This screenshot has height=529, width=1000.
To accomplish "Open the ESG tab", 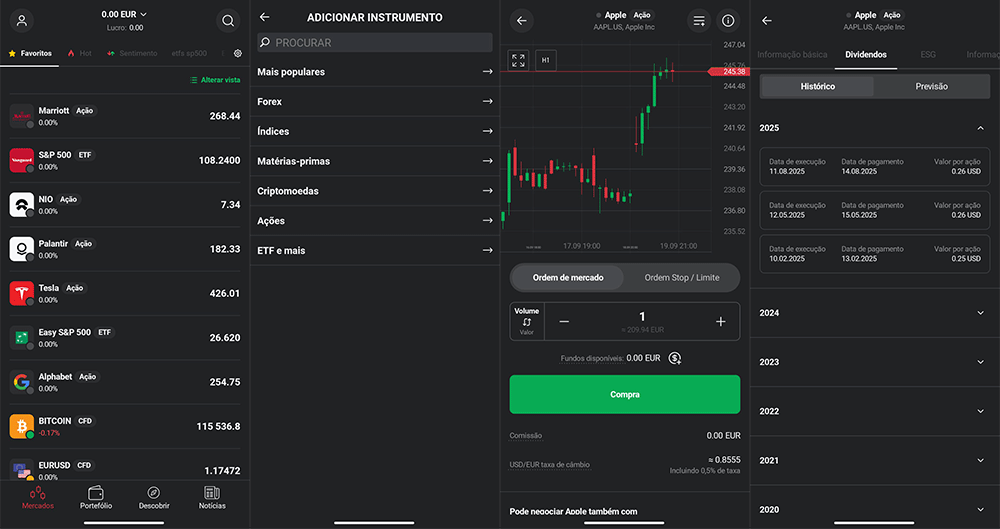I will tap(928, 55).
